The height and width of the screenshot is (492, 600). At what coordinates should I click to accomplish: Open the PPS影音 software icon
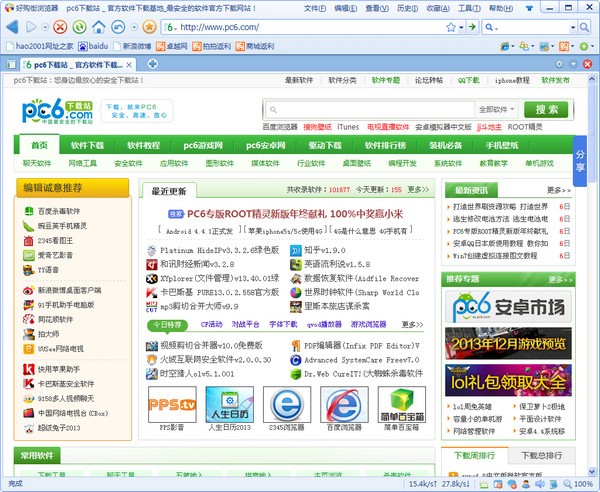click(x=172, y=404)
